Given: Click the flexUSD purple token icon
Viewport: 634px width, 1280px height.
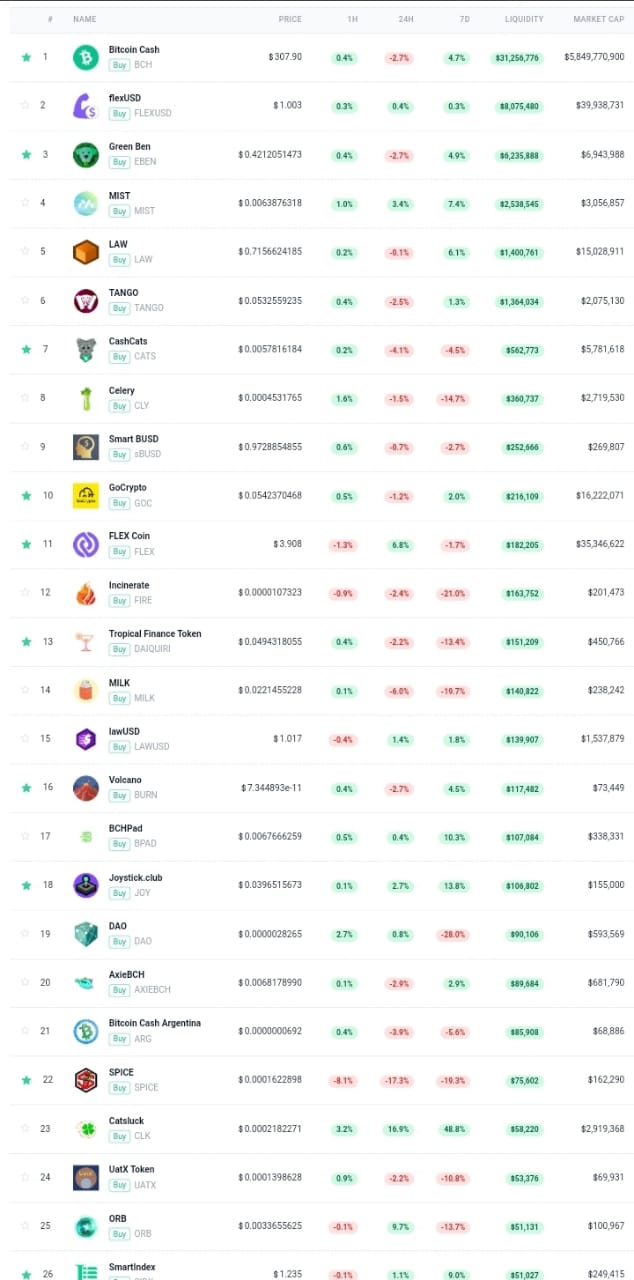Looking at the screenshot, I should (x=86, y=106).
